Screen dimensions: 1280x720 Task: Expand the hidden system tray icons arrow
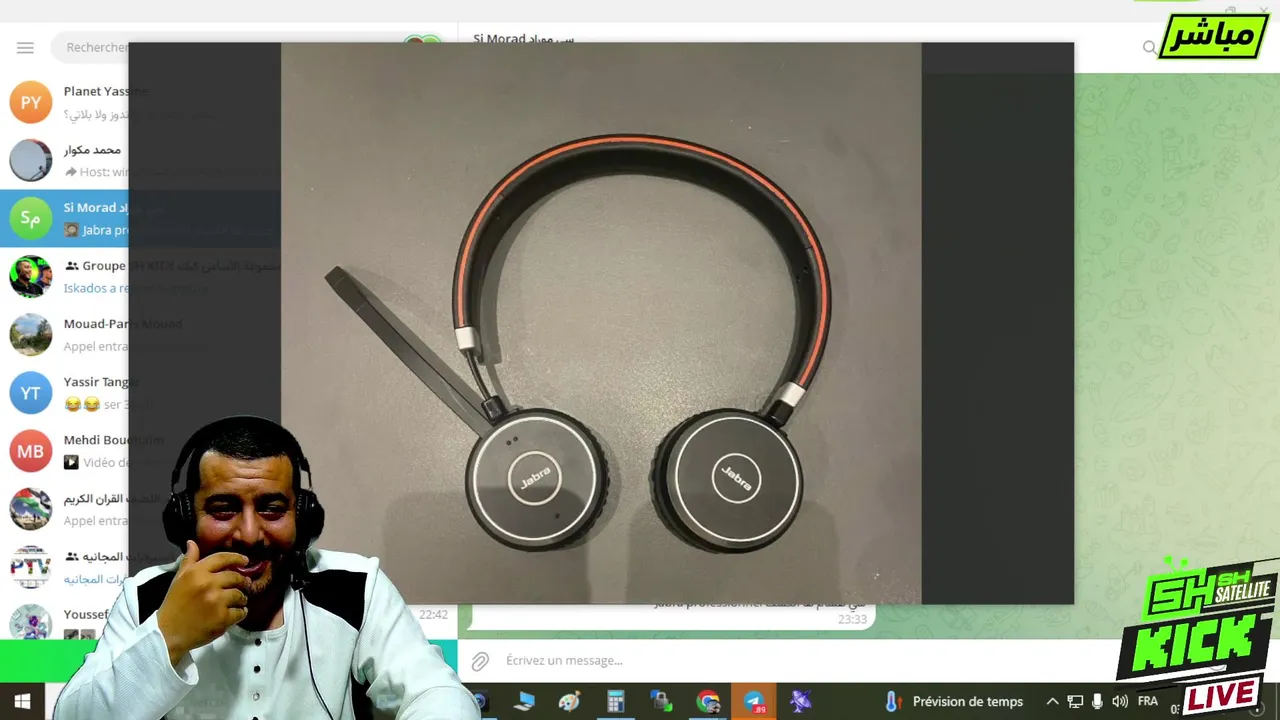pos(1052,702)
